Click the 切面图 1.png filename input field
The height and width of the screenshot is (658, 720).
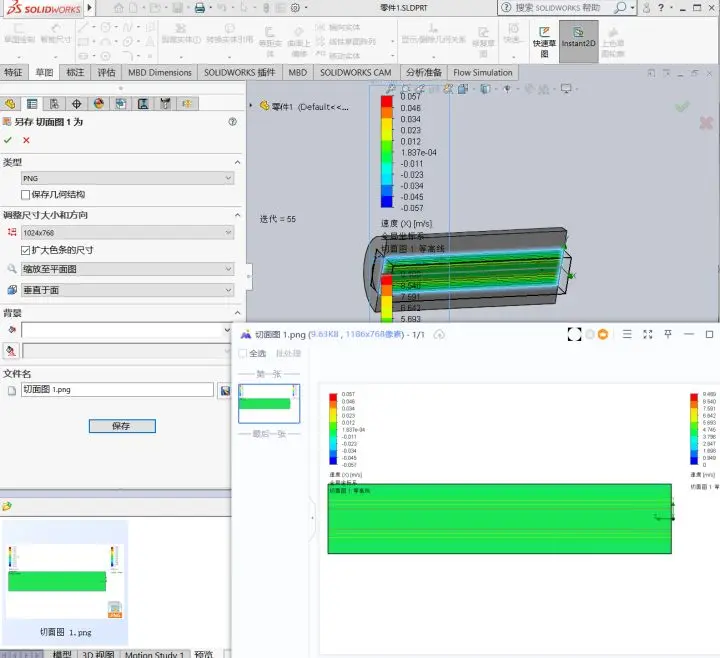(117, 390)
